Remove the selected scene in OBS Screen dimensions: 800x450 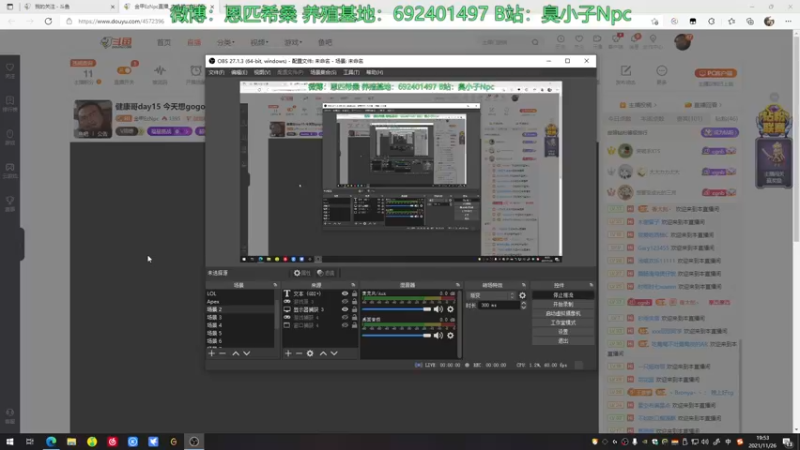click(222, 353)
